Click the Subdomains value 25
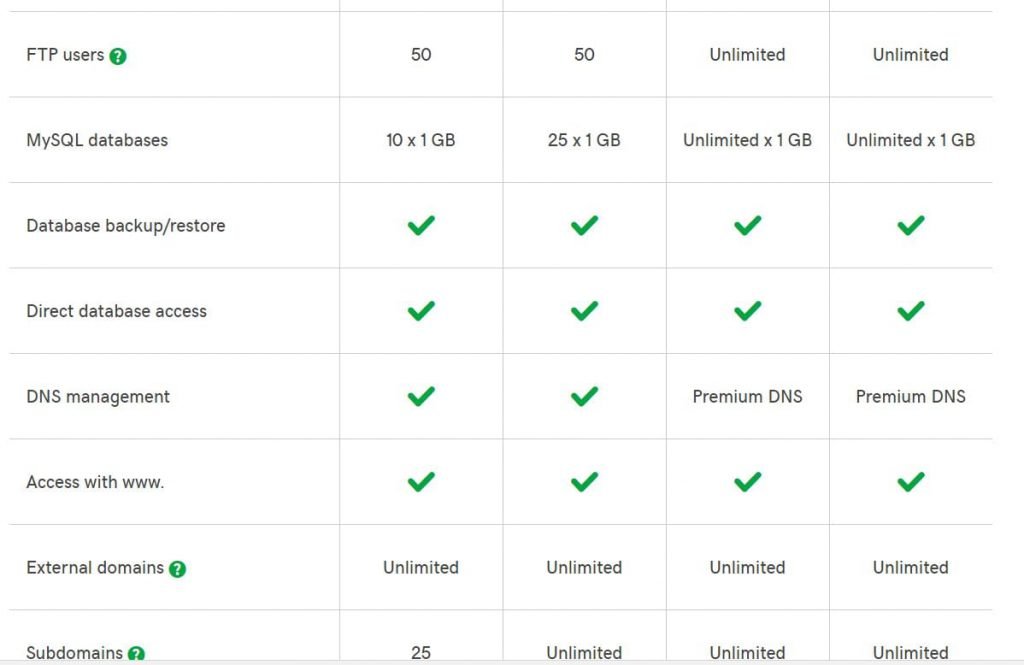Screen dimensions: 1024x665 [421, 653]
